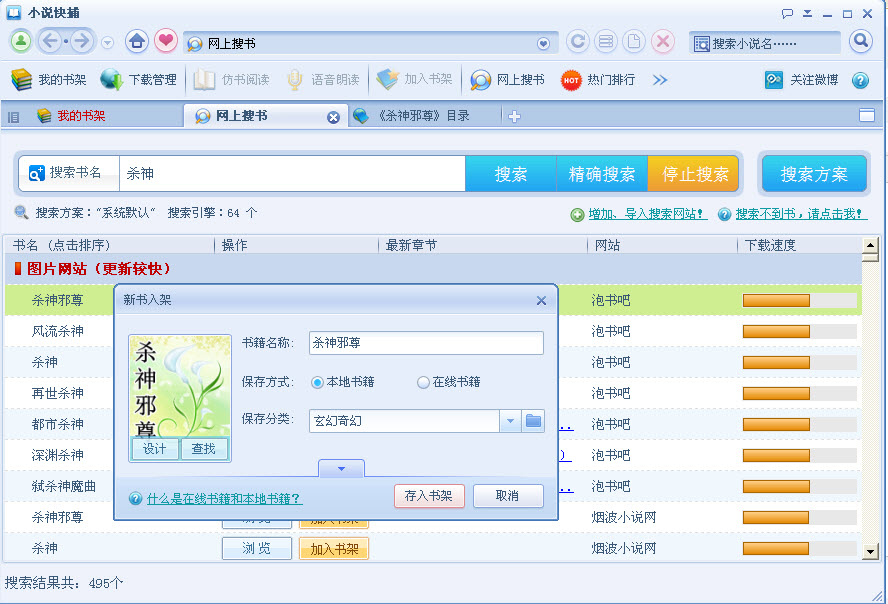The image size is (888, 604).
Task: Click the red X stop icon
Action: coord(663,41)
